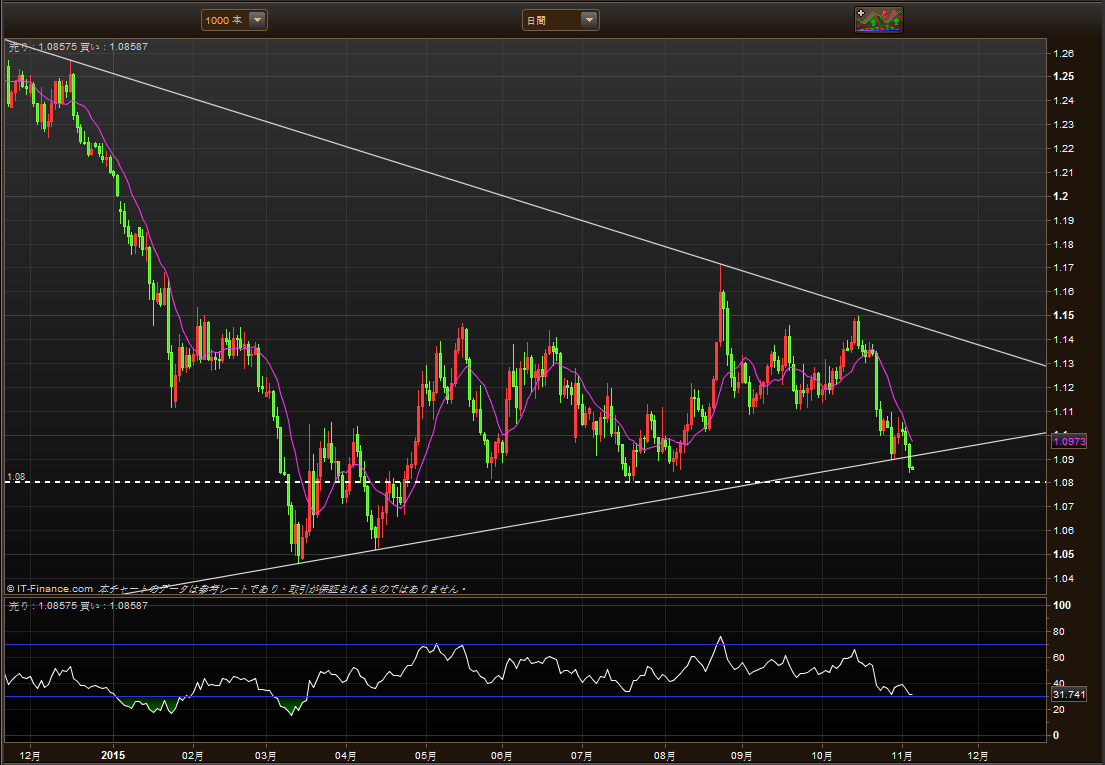
Task: Click the 1.15 price axis label
Action: click(x=1063, y=316)
